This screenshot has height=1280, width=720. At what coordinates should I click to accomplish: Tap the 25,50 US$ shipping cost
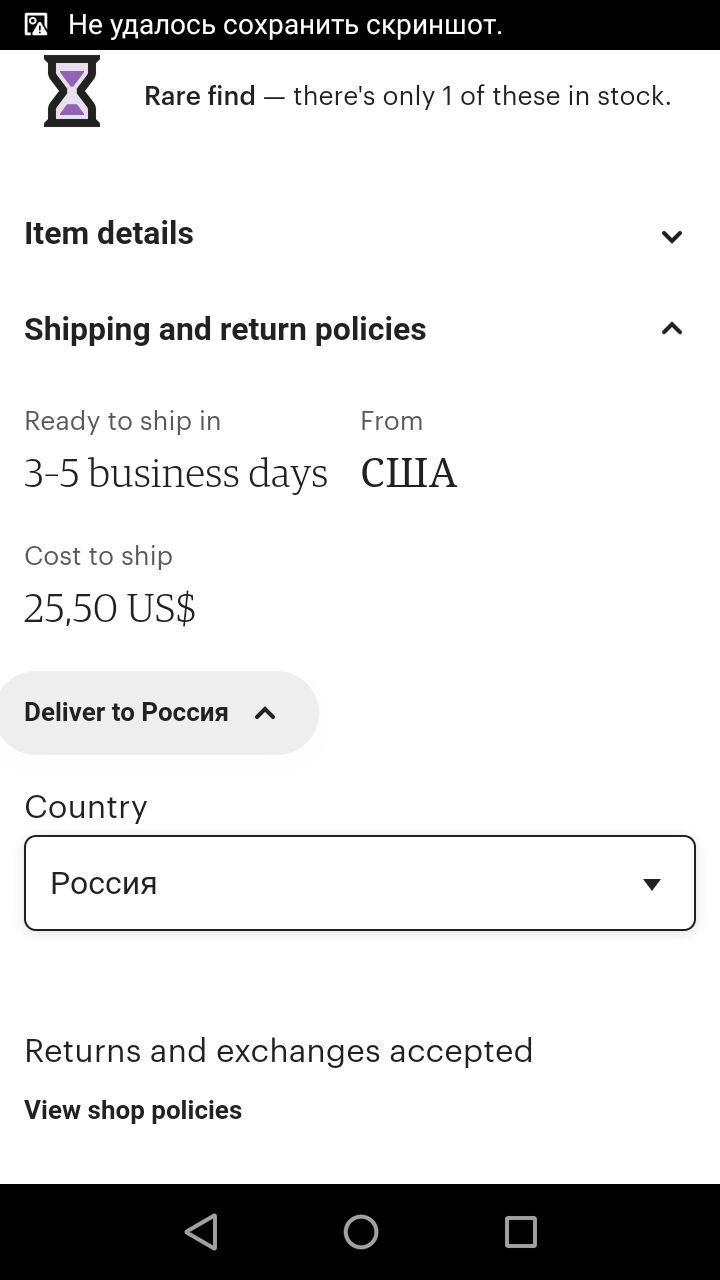(x=110, y=608)
